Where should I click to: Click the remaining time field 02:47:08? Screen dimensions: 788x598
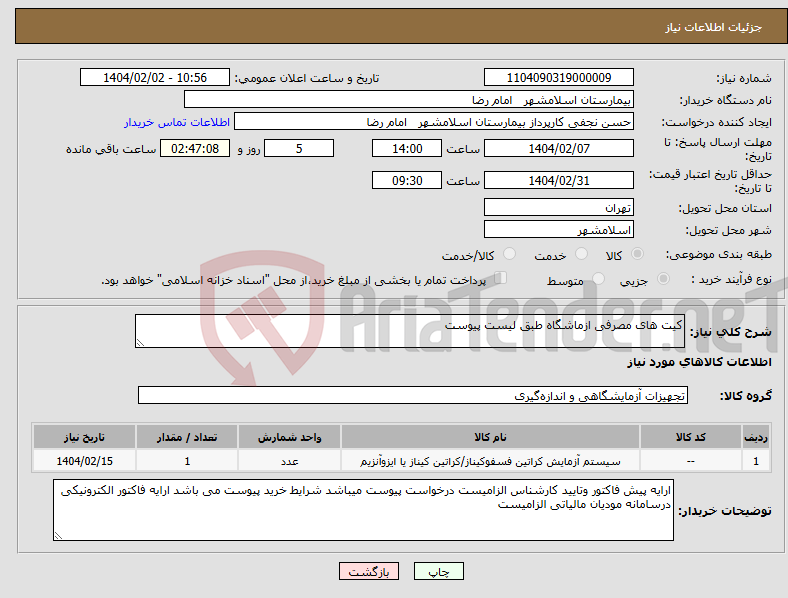coord(195,148)
